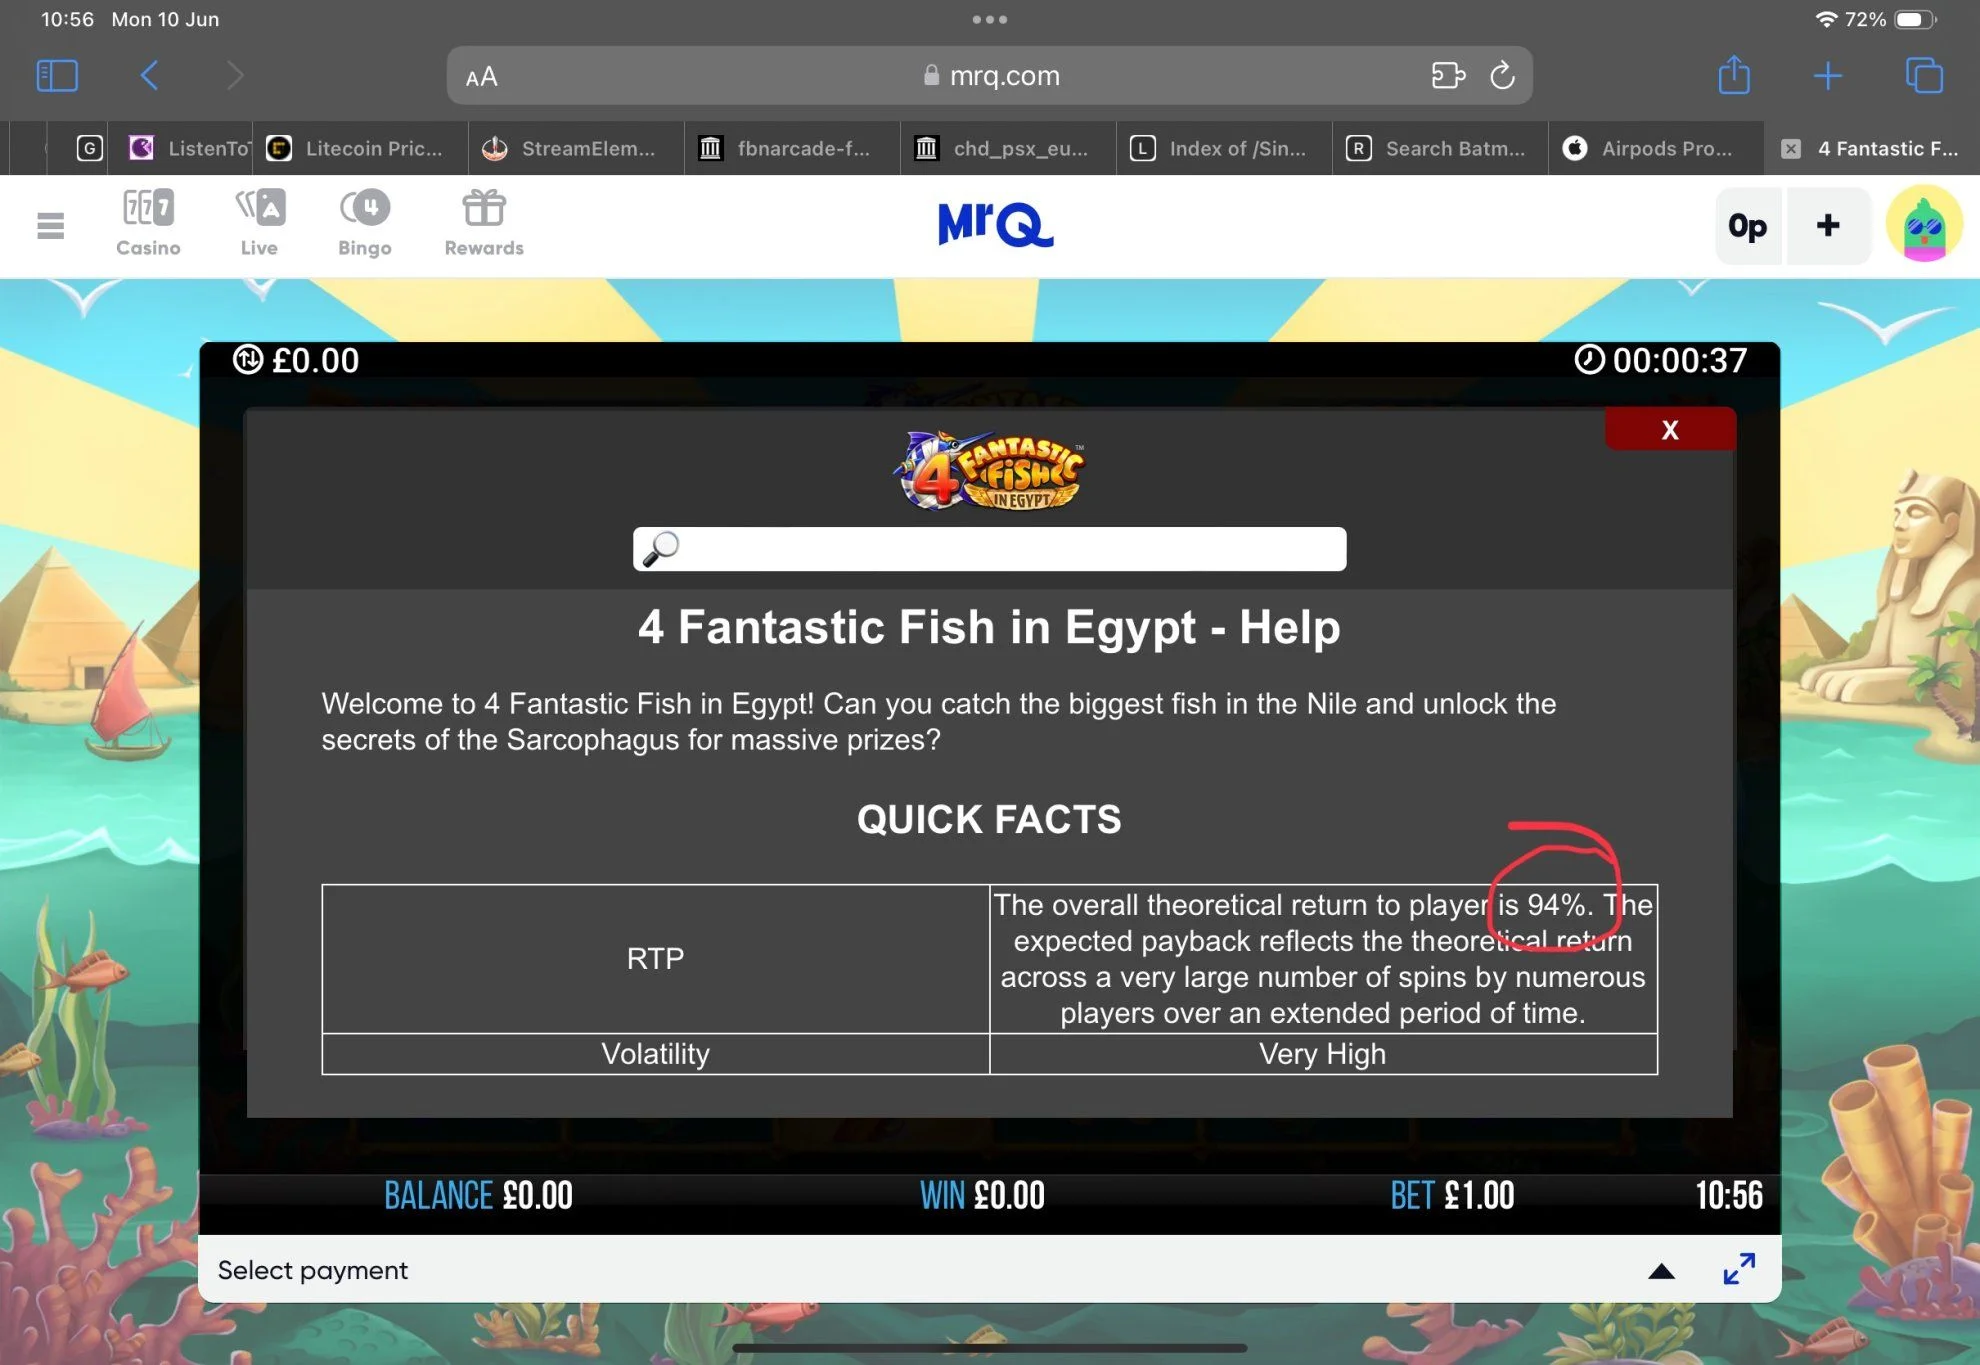Close the 4 Fantastic Fish tab
Viewport: 1980px width, 1365px height.
(1791, 149)
